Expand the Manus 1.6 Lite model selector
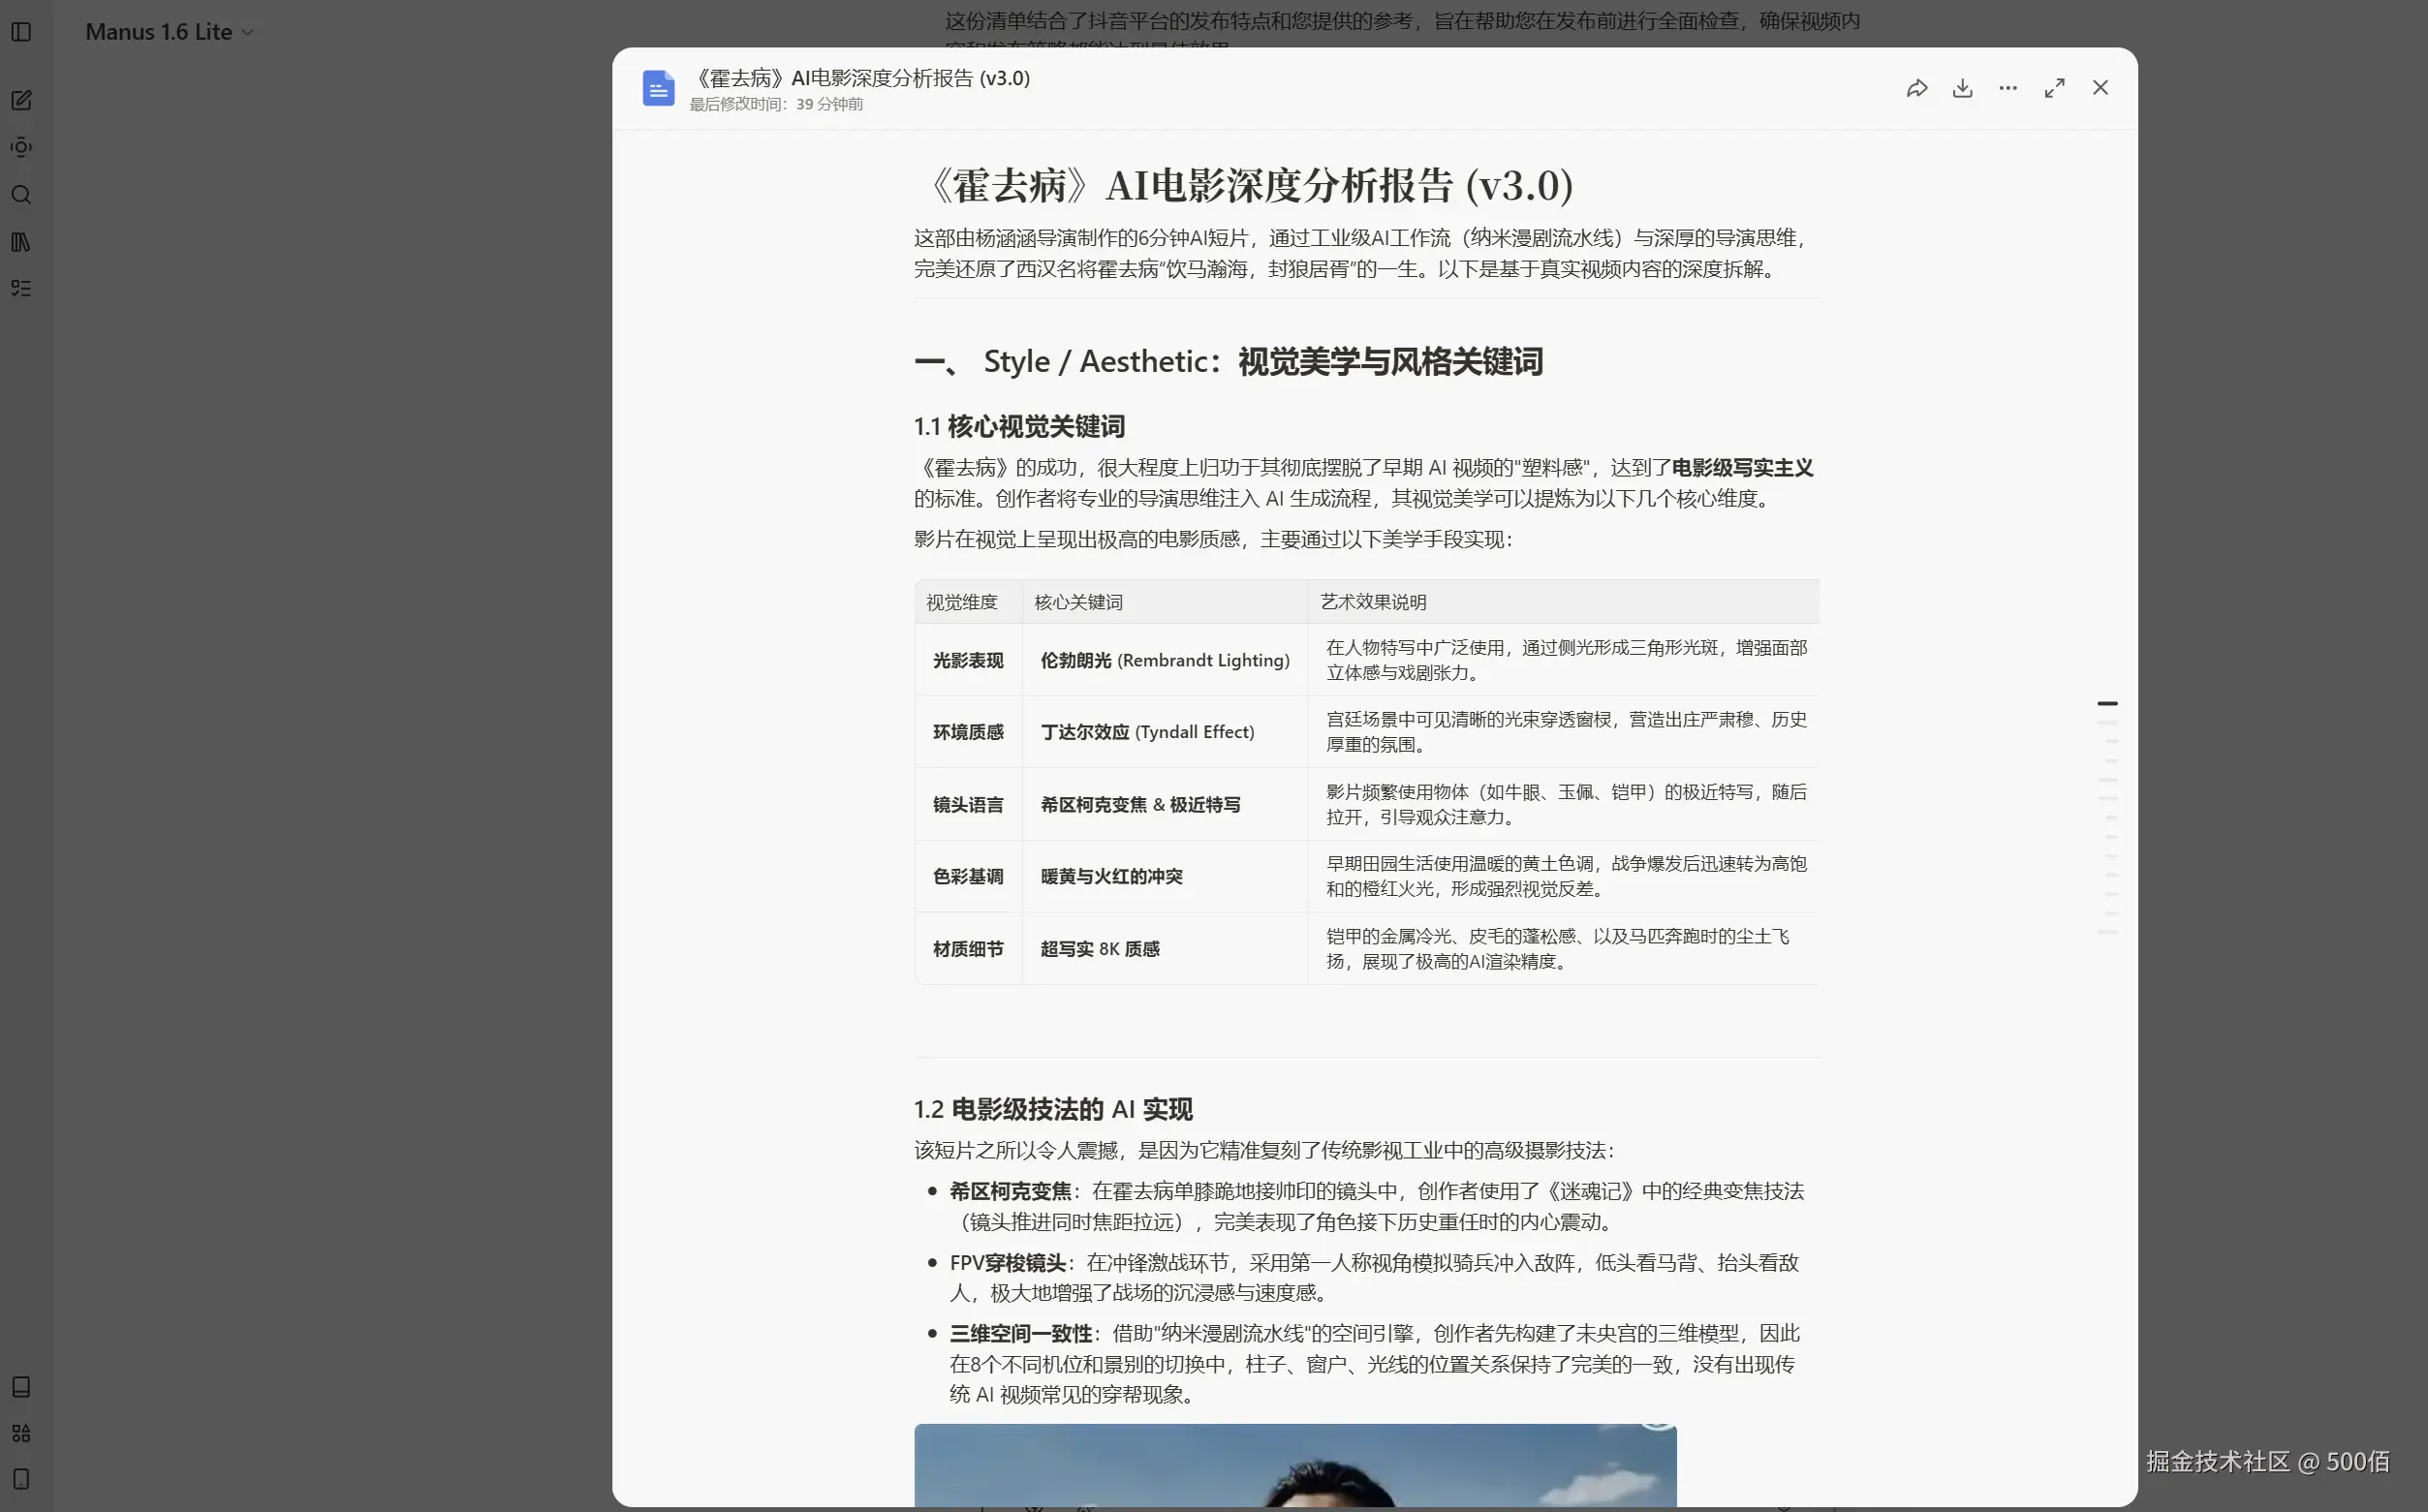Screen dimensions: 2428x1512 click(168, 31)
